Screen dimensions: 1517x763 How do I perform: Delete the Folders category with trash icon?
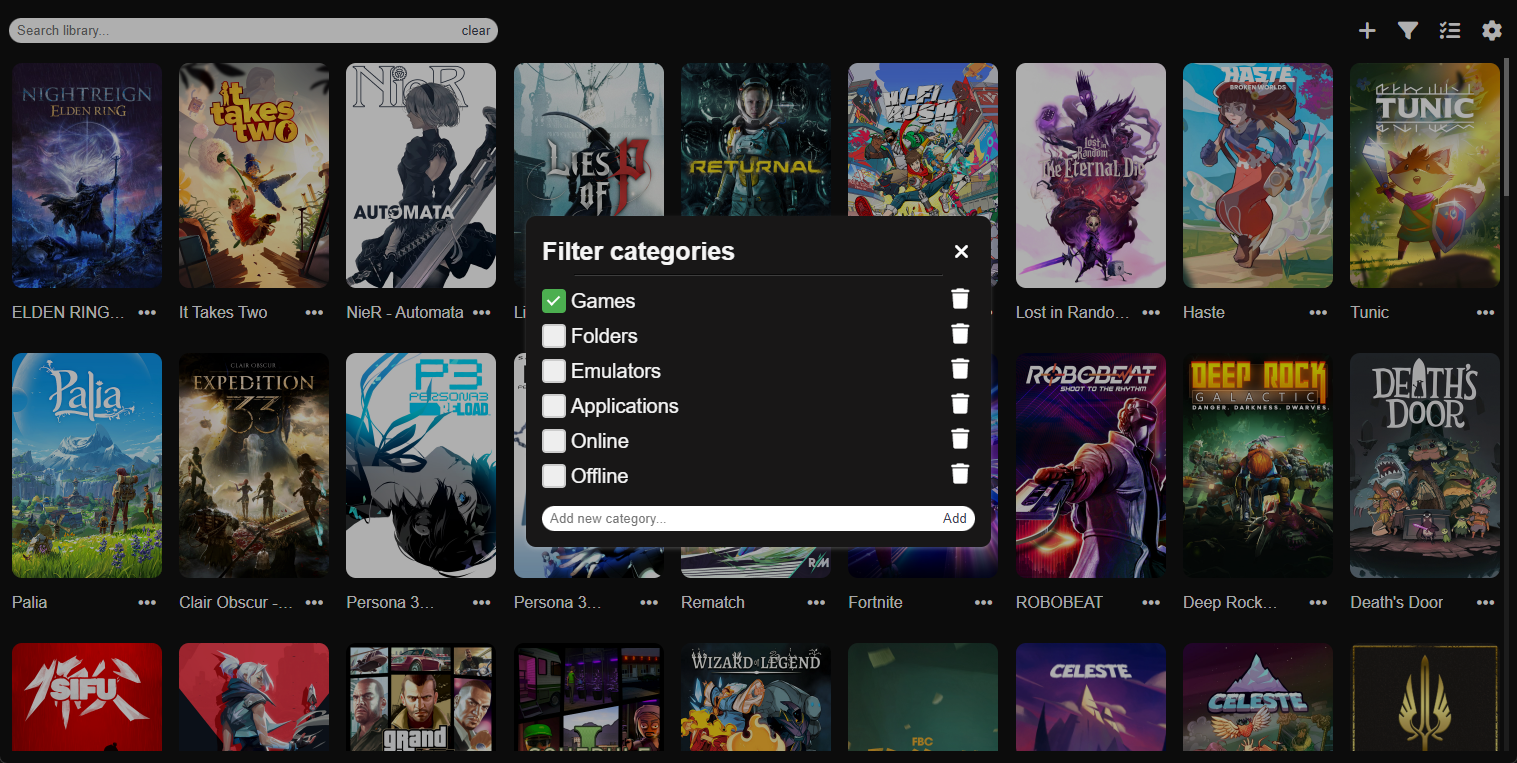(959, 333)
